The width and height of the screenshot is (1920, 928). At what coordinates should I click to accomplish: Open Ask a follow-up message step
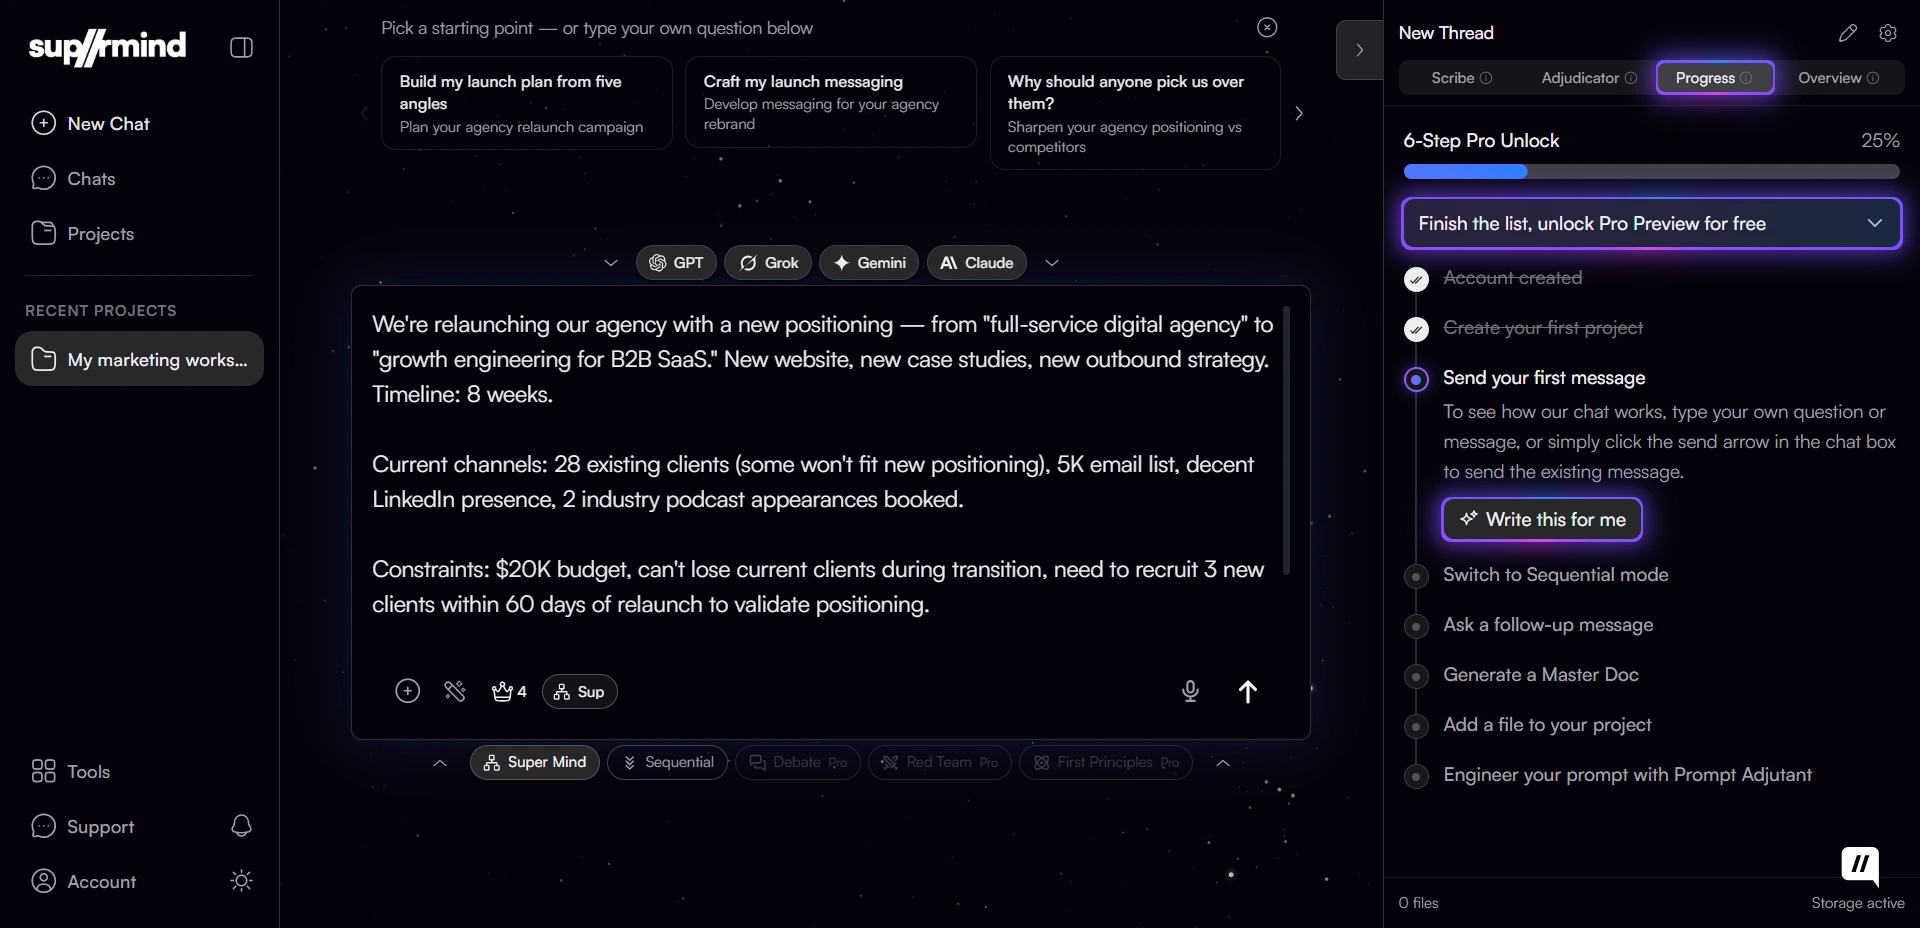(x=1548, y=625)
